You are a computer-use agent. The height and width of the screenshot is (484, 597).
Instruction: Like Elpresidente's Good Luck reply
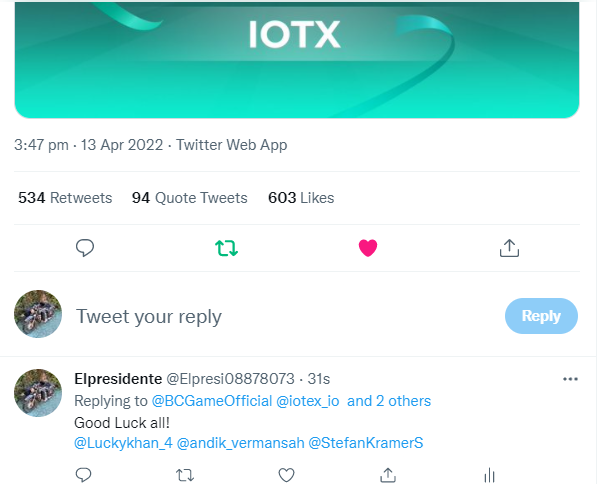coord(286,475)
